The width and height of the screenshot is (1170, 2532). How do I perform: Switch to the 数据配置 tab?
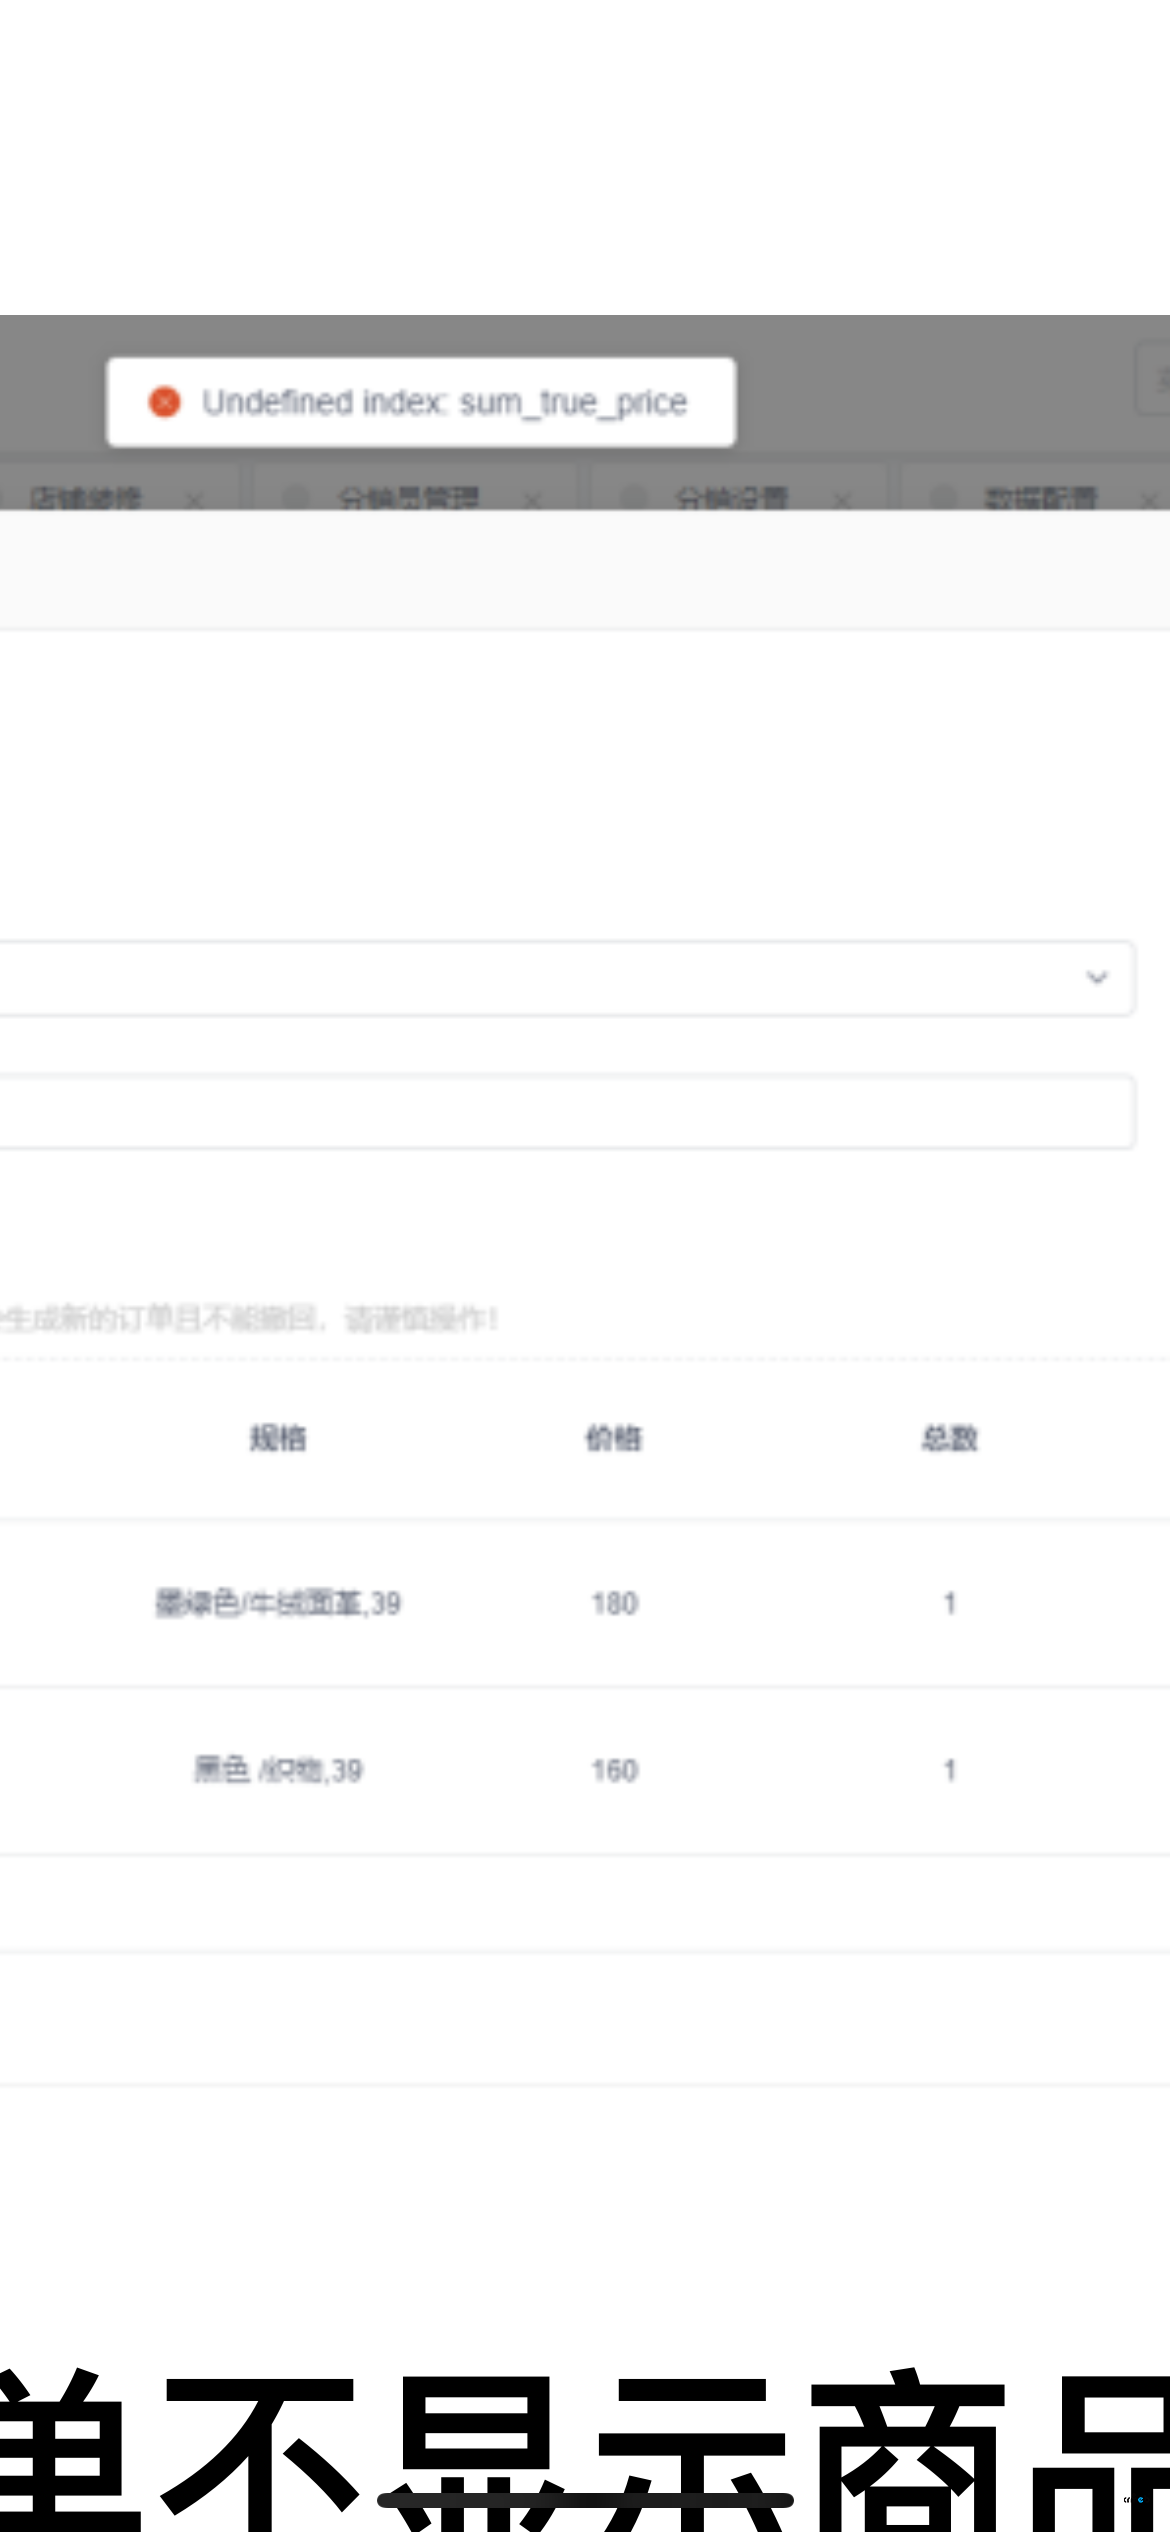1041,497
